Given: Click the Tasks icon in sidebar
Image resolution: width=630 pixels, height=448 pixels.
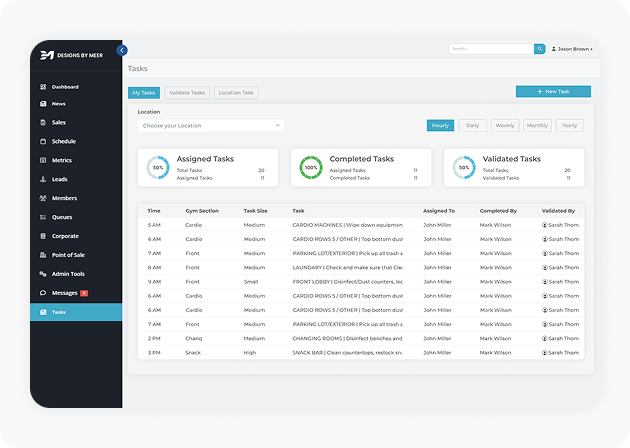Looking at the screenshot, I should click(43, 312).
